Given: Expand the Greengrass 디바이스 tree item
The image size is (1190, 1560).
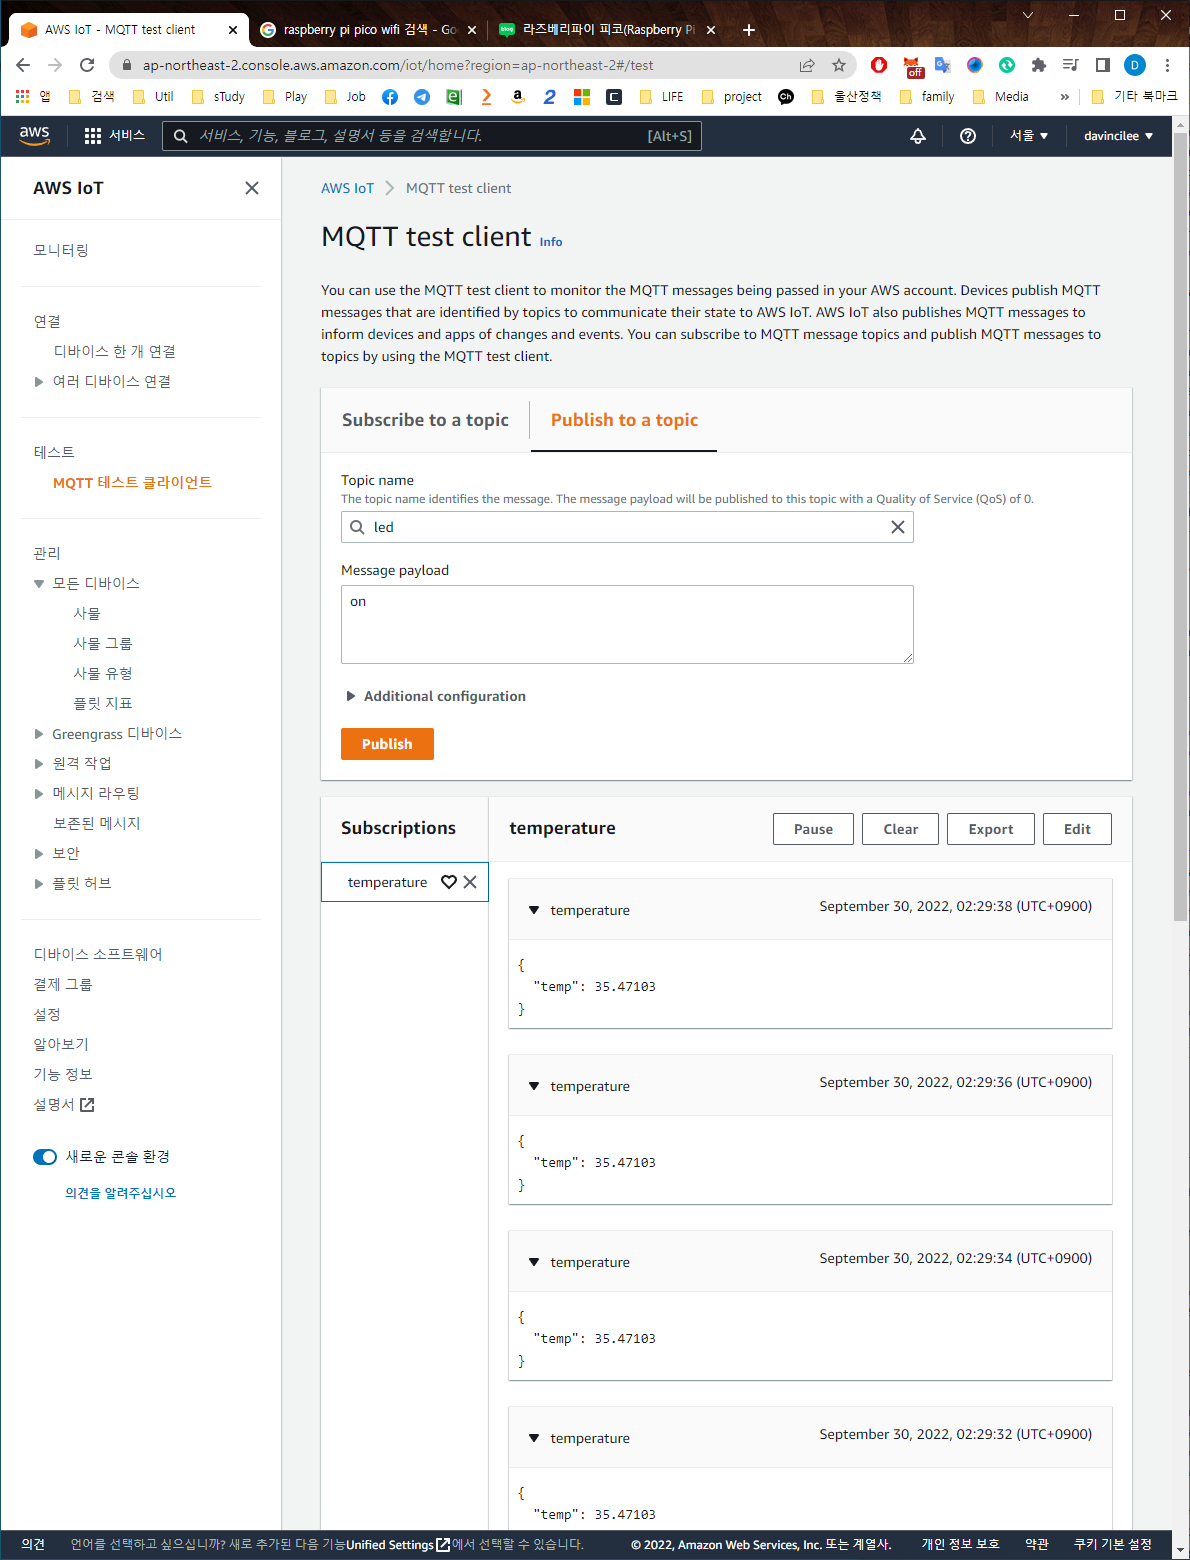Looking at the screenshot, I should pos(39,734).
